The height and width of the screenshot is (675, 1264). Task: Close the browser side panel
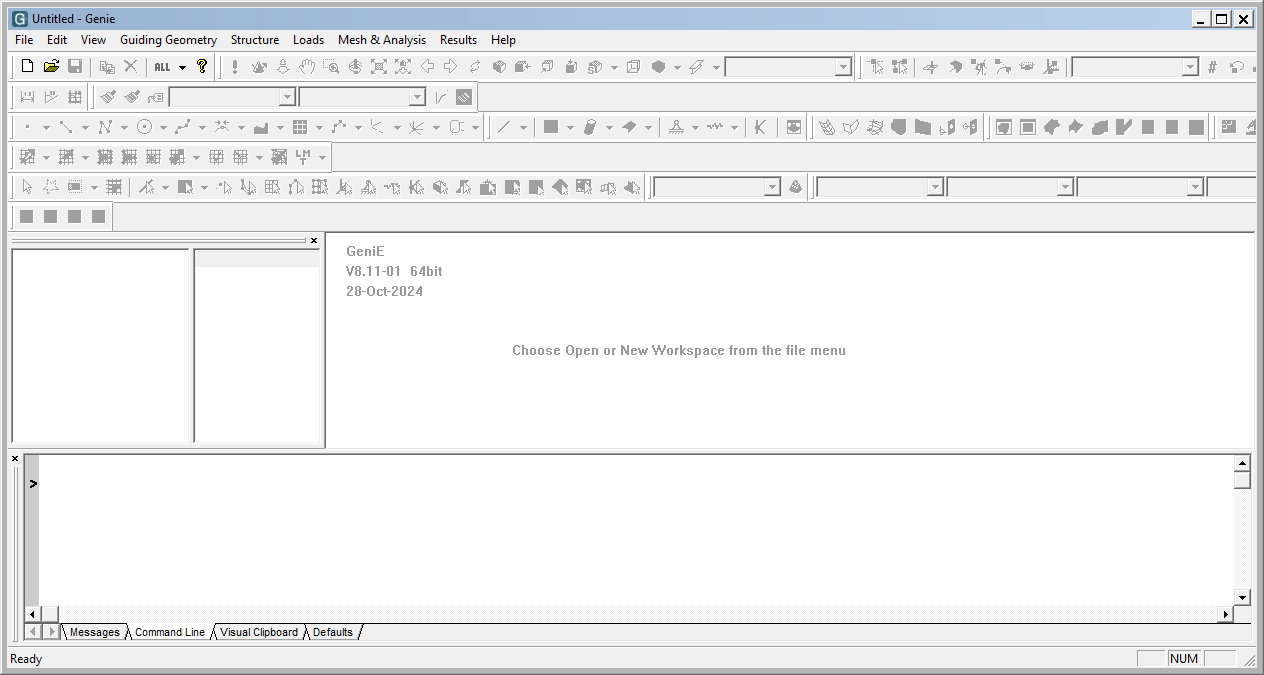(x=314, y=240)
